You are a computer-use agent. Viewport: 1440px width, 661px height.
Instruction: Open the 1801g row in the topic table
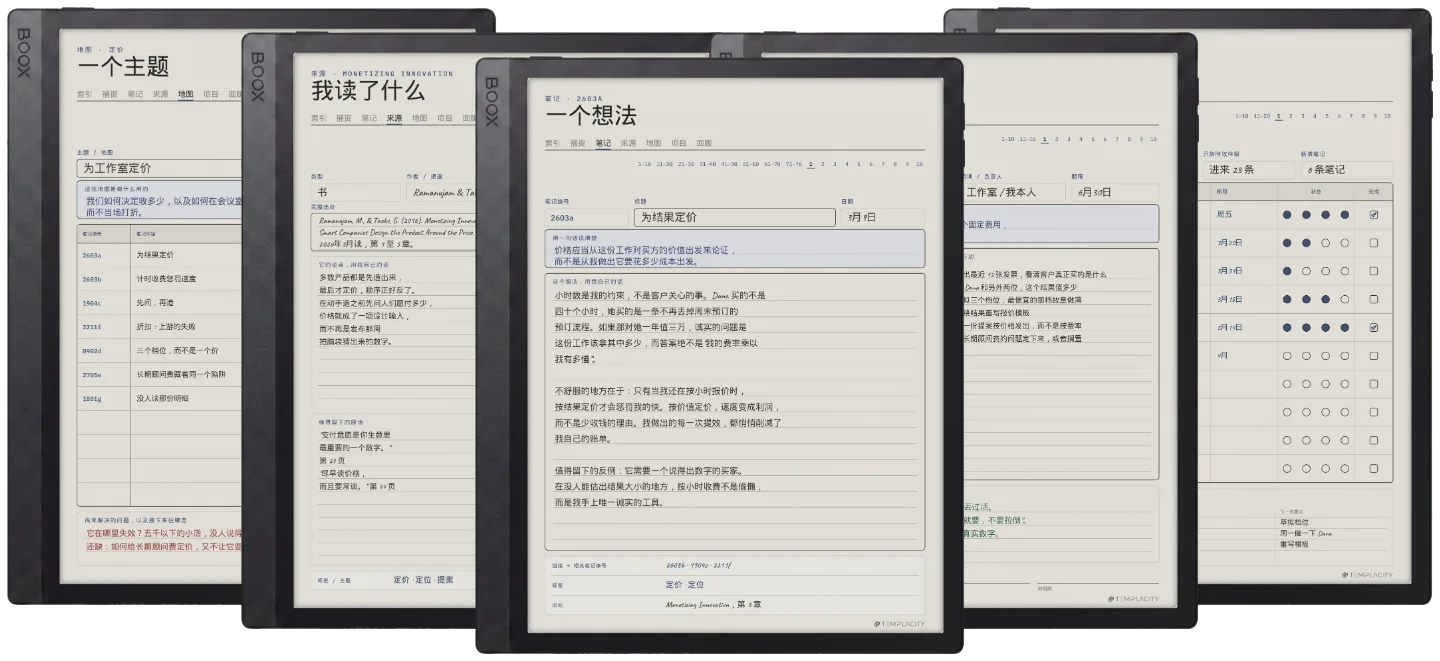coord(160,398)
